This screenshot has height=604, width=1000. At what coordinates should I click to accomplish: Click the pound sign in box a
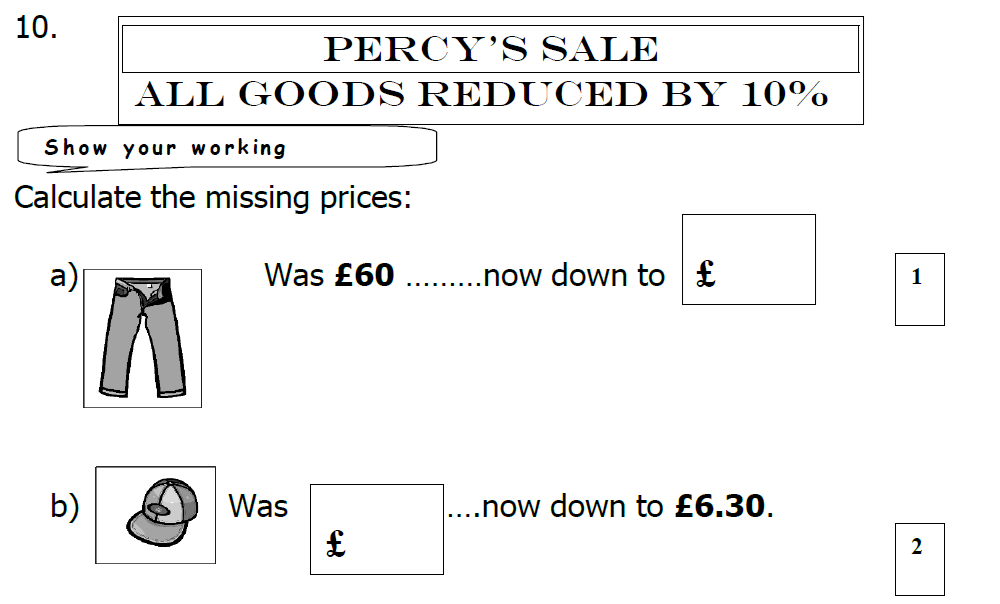(705, 274)
